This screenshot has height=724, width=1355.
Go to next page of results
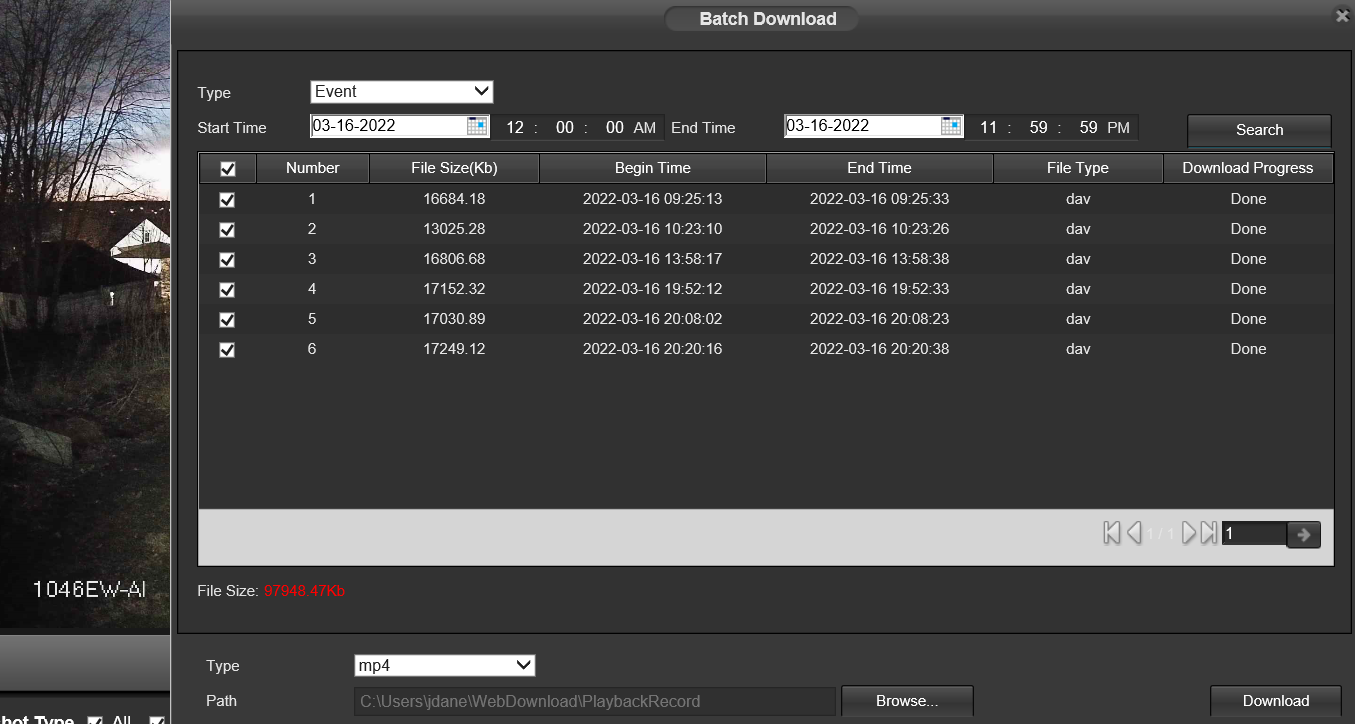(x=1189, y=533)
